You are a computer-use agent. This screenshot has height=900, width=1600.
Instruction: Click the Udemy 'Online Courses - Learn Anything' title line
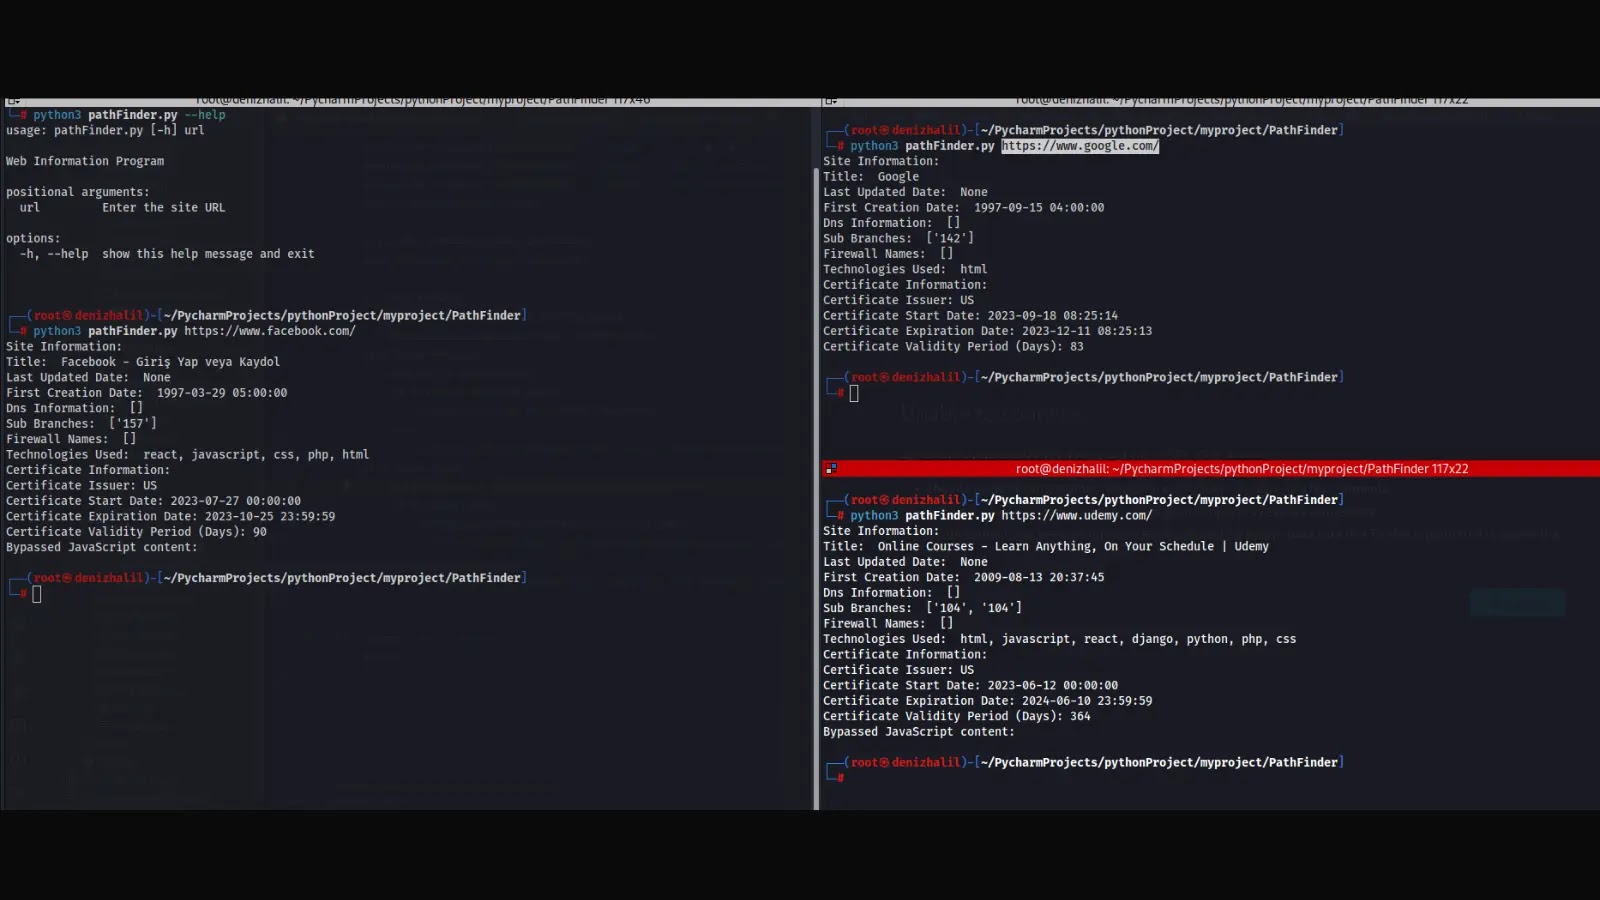[x=1046, y=547]
